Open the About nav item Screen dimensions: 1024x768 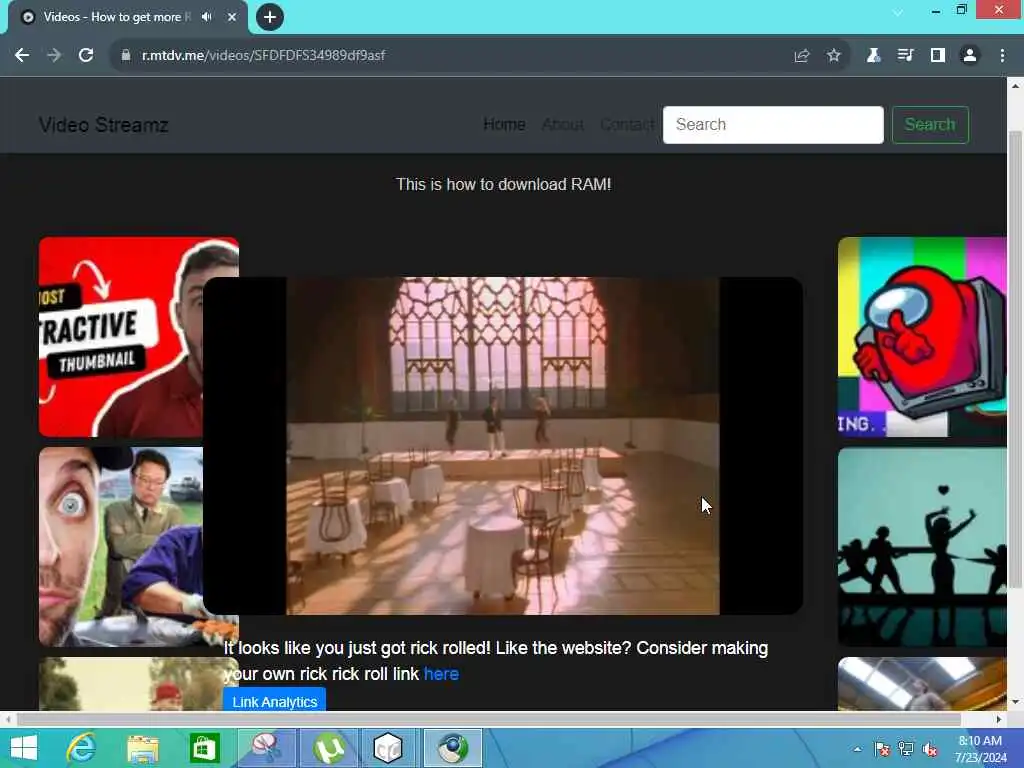[562, 124]
